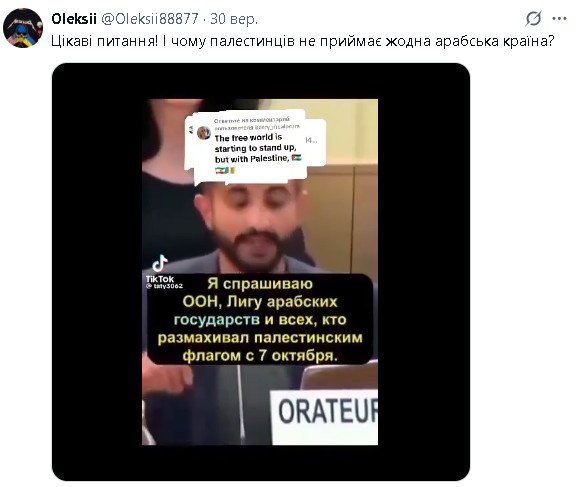
Task: Click the Grok explain-post icon
Action: click(533, 18)
